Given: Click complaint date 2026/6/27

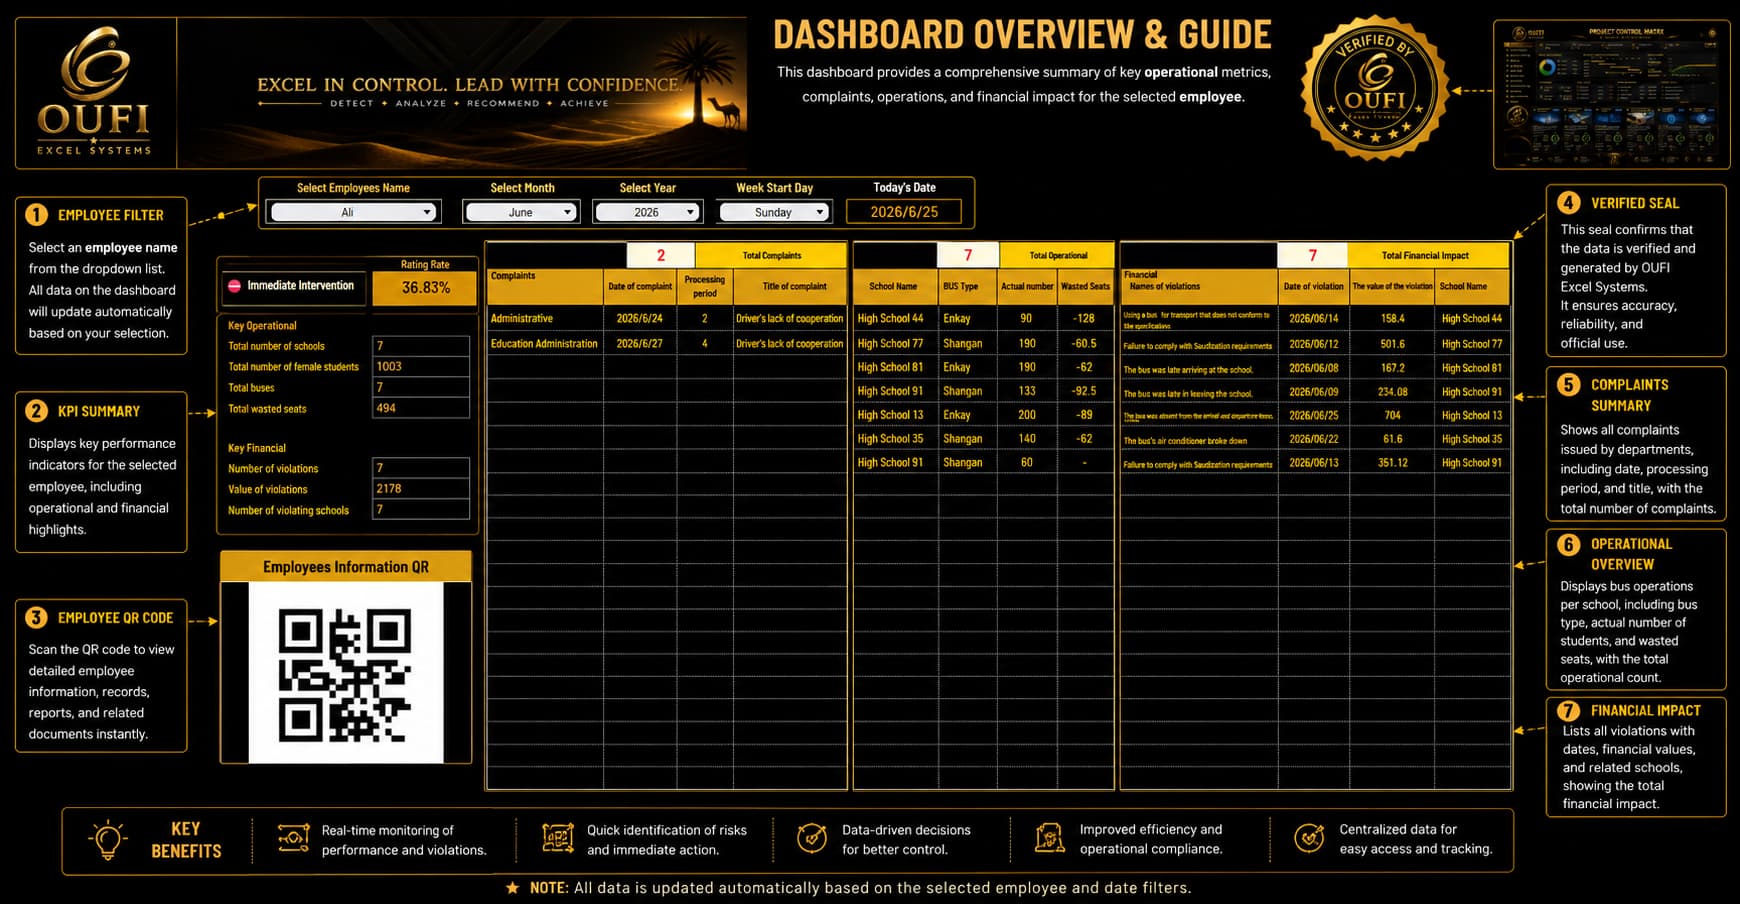Looking at the screenshot, I should point(640,343).
